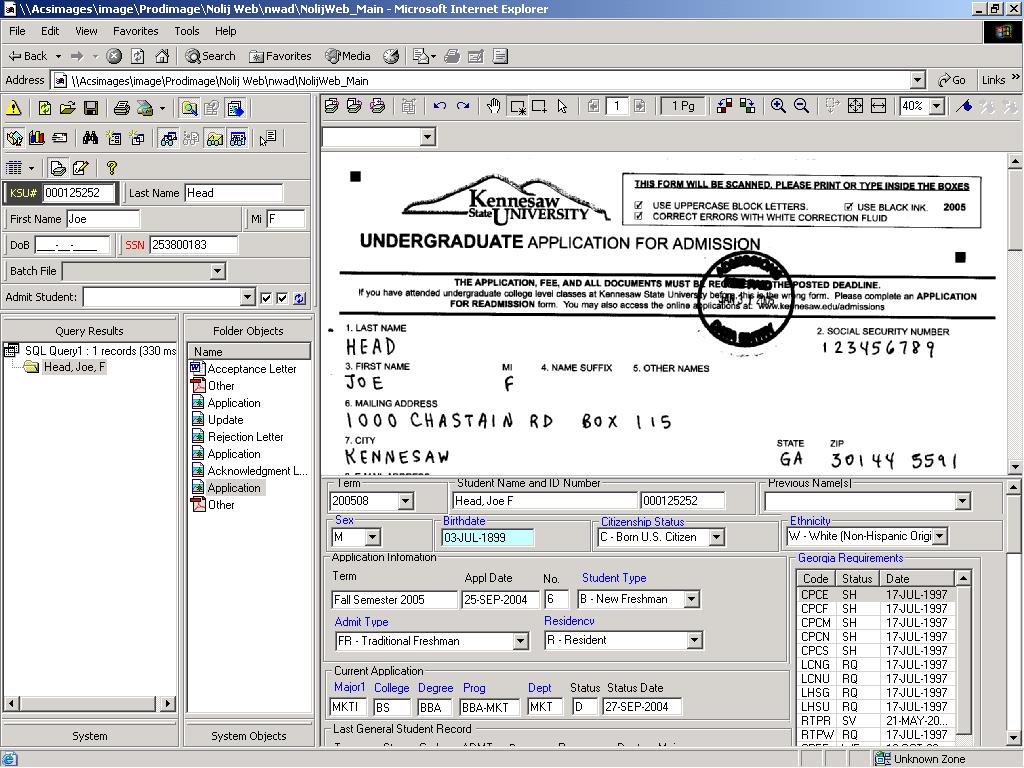Click the Media toolbar button
This screenshot has width=1024, height=768.
pos(348,56)
